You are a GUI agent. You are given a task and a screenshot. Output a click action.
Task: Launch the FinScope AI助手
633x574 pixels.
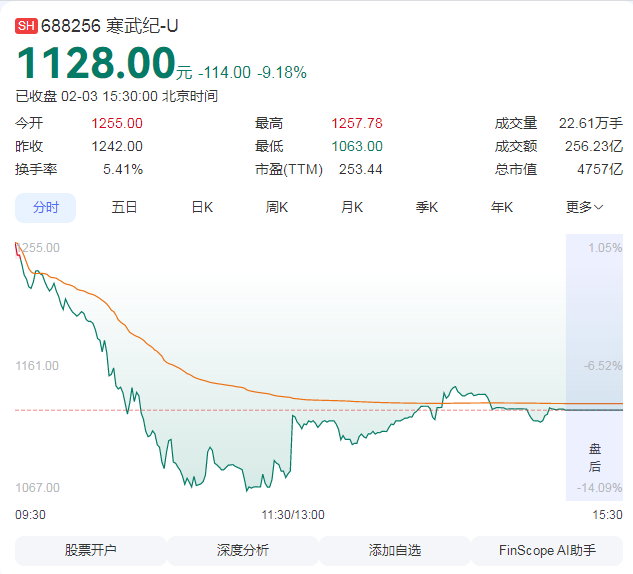point(547,550)
